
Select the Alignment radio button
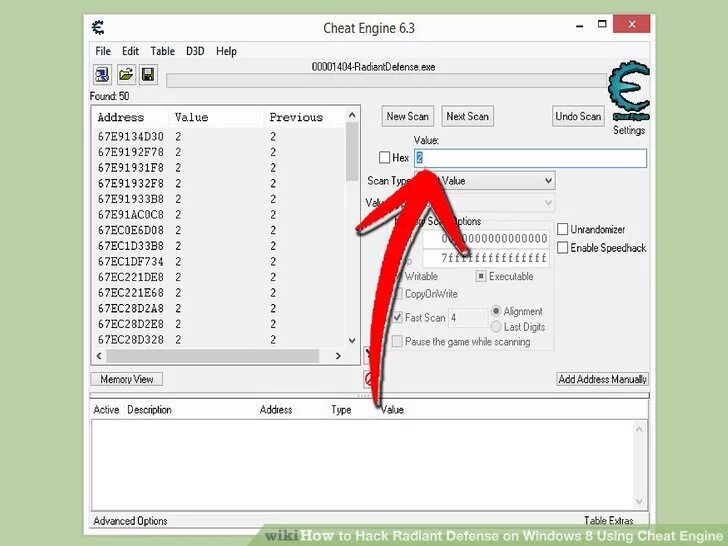click(x=496, y=311)
